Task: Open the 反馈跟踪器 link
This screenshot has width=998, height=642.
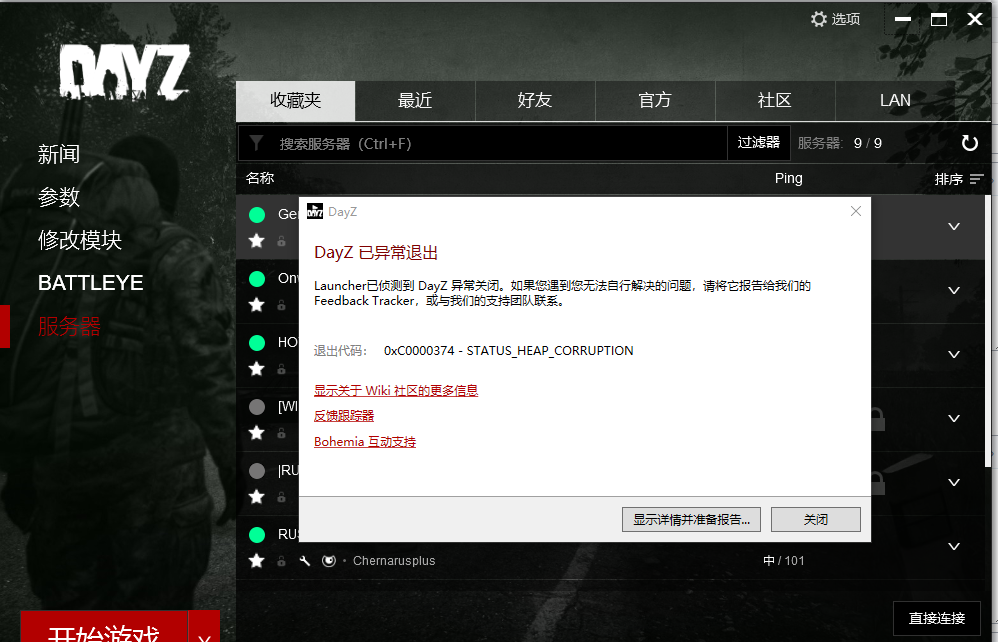Action: click(344, 416)
